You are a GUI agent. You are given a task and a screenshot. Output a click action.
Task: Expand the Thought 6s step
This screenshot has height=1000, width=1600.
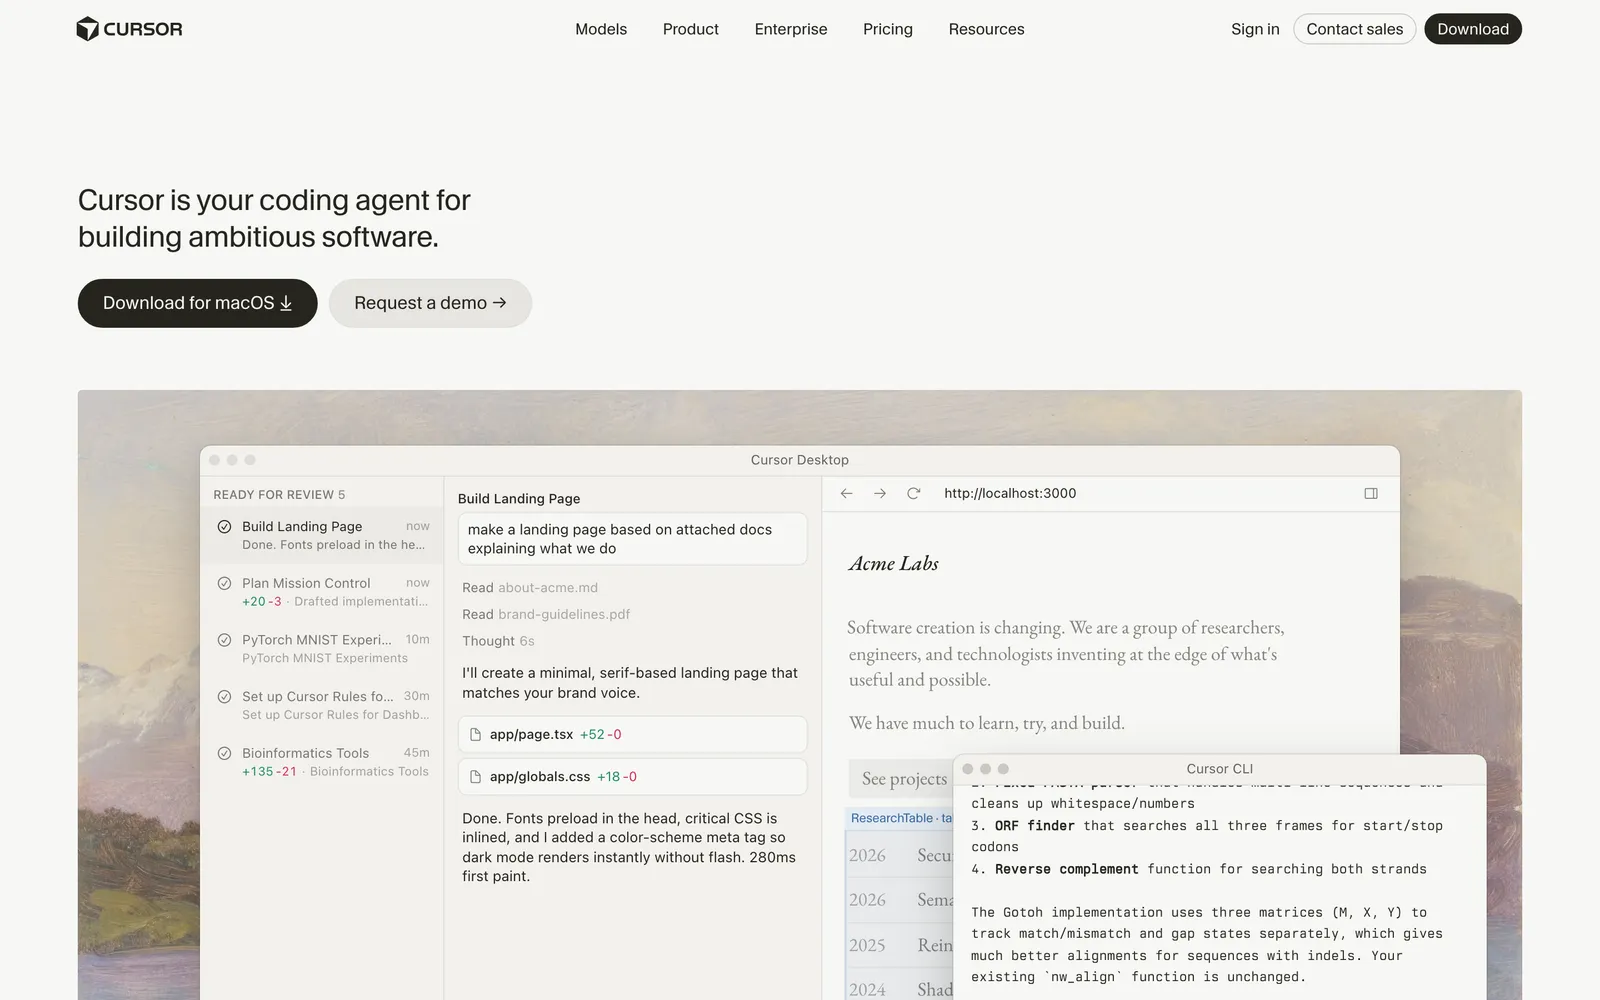(x=498, y=641)
